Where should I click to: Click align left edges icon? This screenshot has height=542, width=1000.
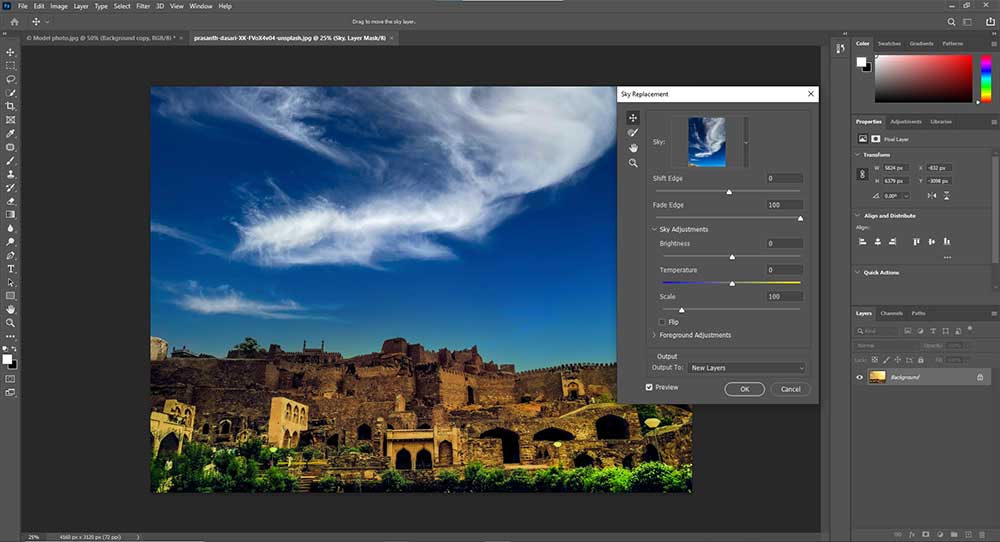point(862,242)
